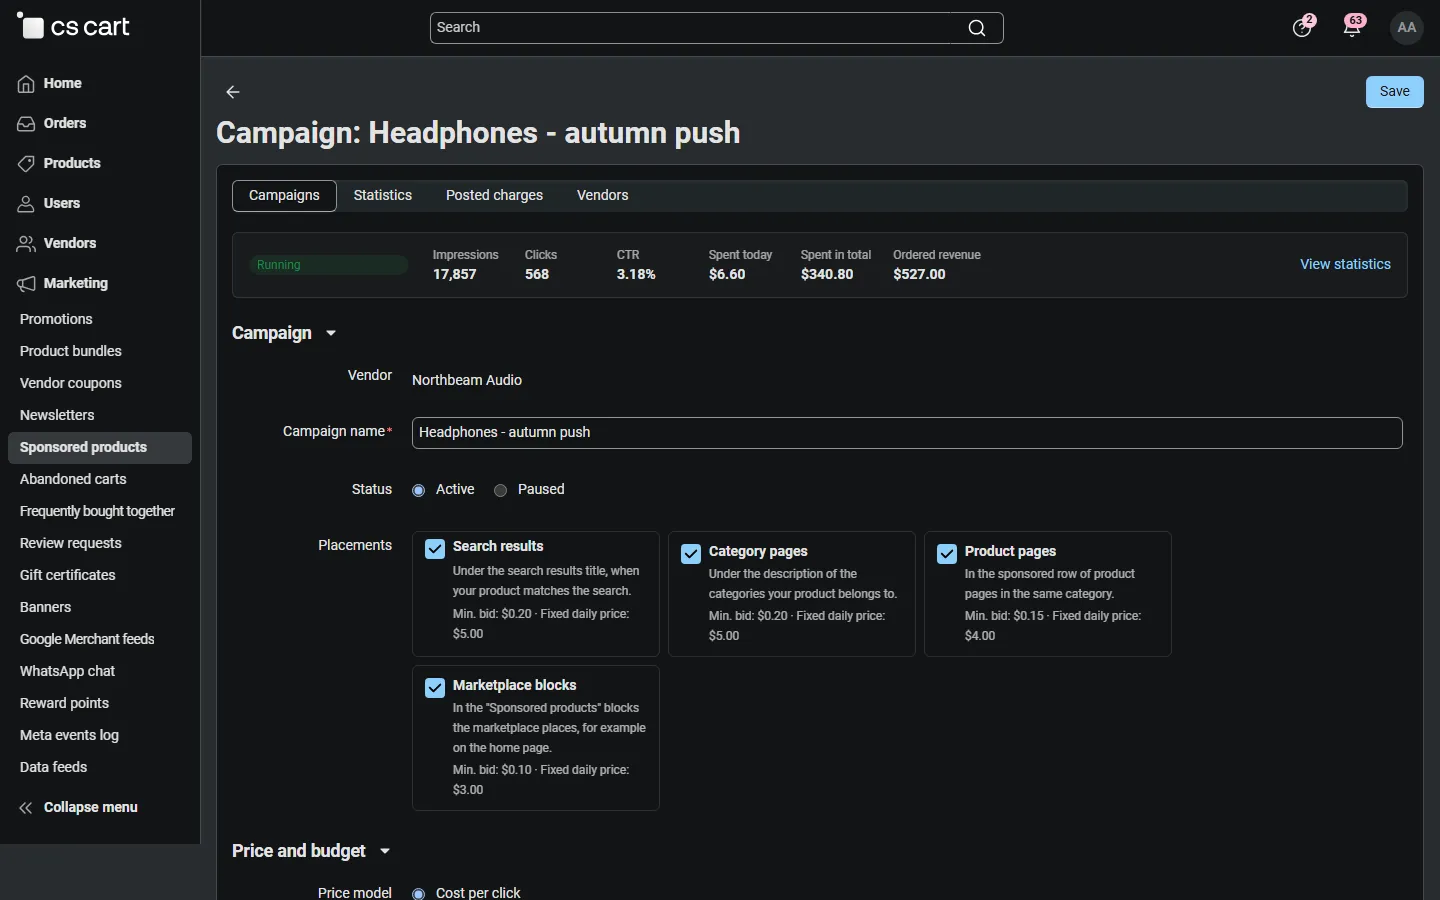Click the Search field
Image resolution: width=1440 pixels, height=900 pixels.
pyautogui.click(x=717, y=28)
